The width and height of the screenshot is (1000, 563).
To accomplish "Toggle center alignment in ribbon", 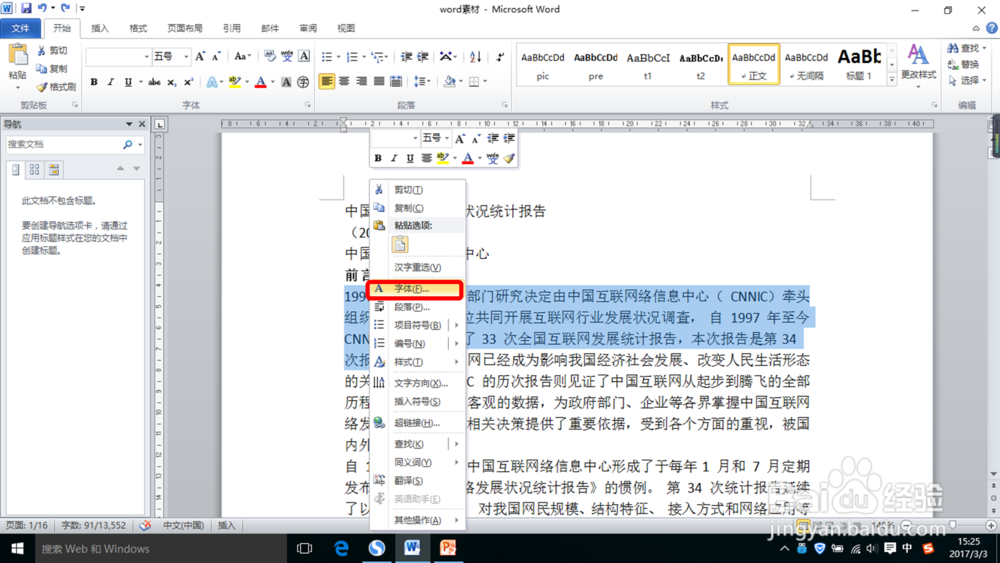I will 344,82.
